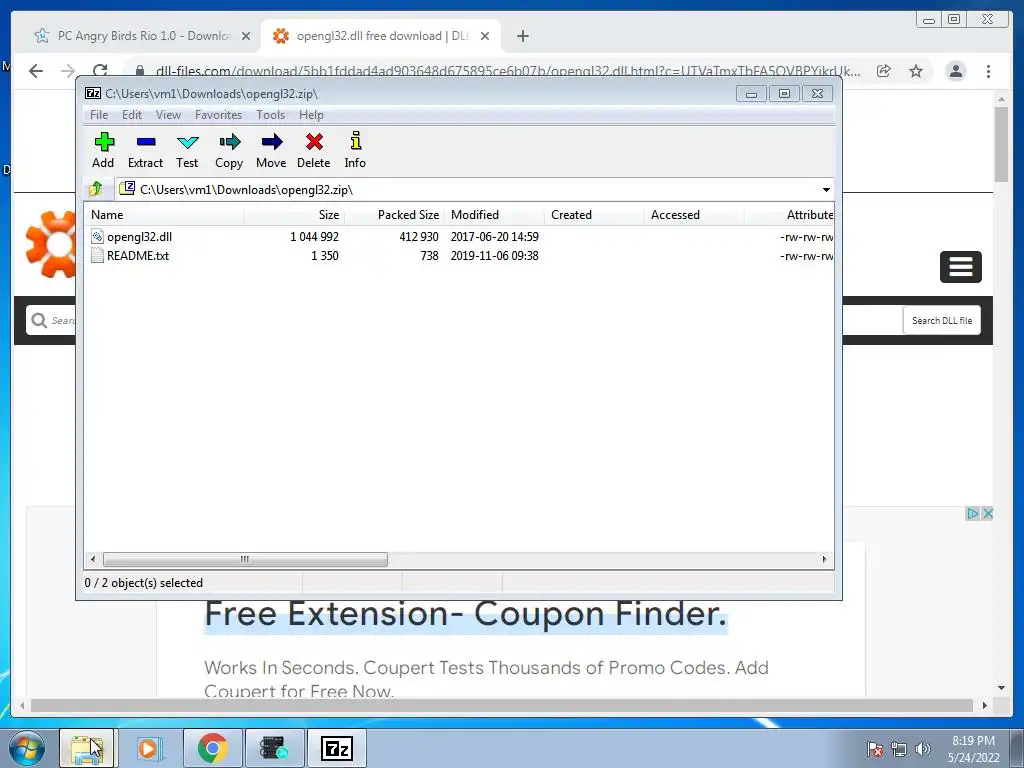Screen dimensions: 1024x768
Task: Reload the Chrome page
Action: coord(100,71)
